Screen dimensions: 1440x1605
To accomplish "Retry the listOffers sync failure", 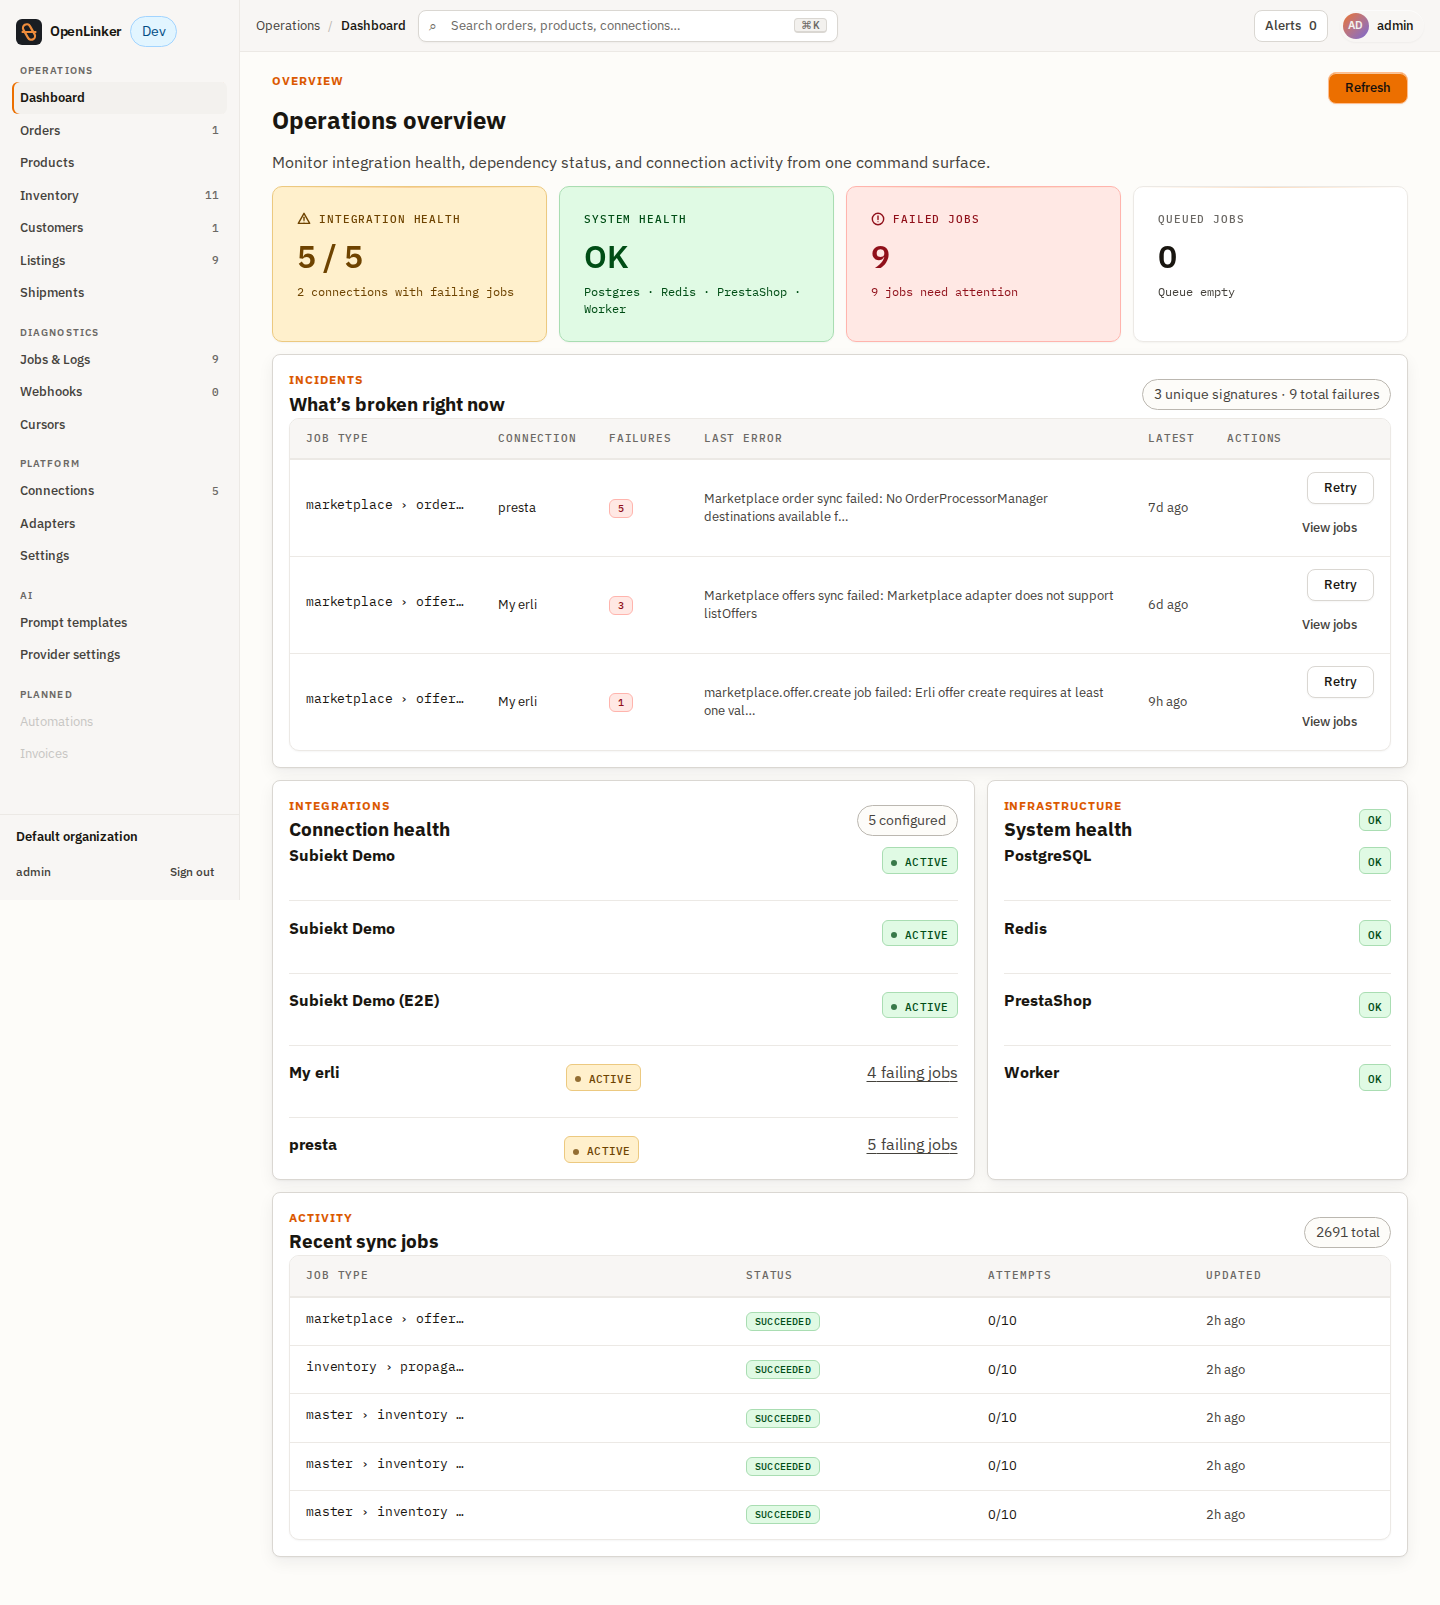I will coord(1340,585).
